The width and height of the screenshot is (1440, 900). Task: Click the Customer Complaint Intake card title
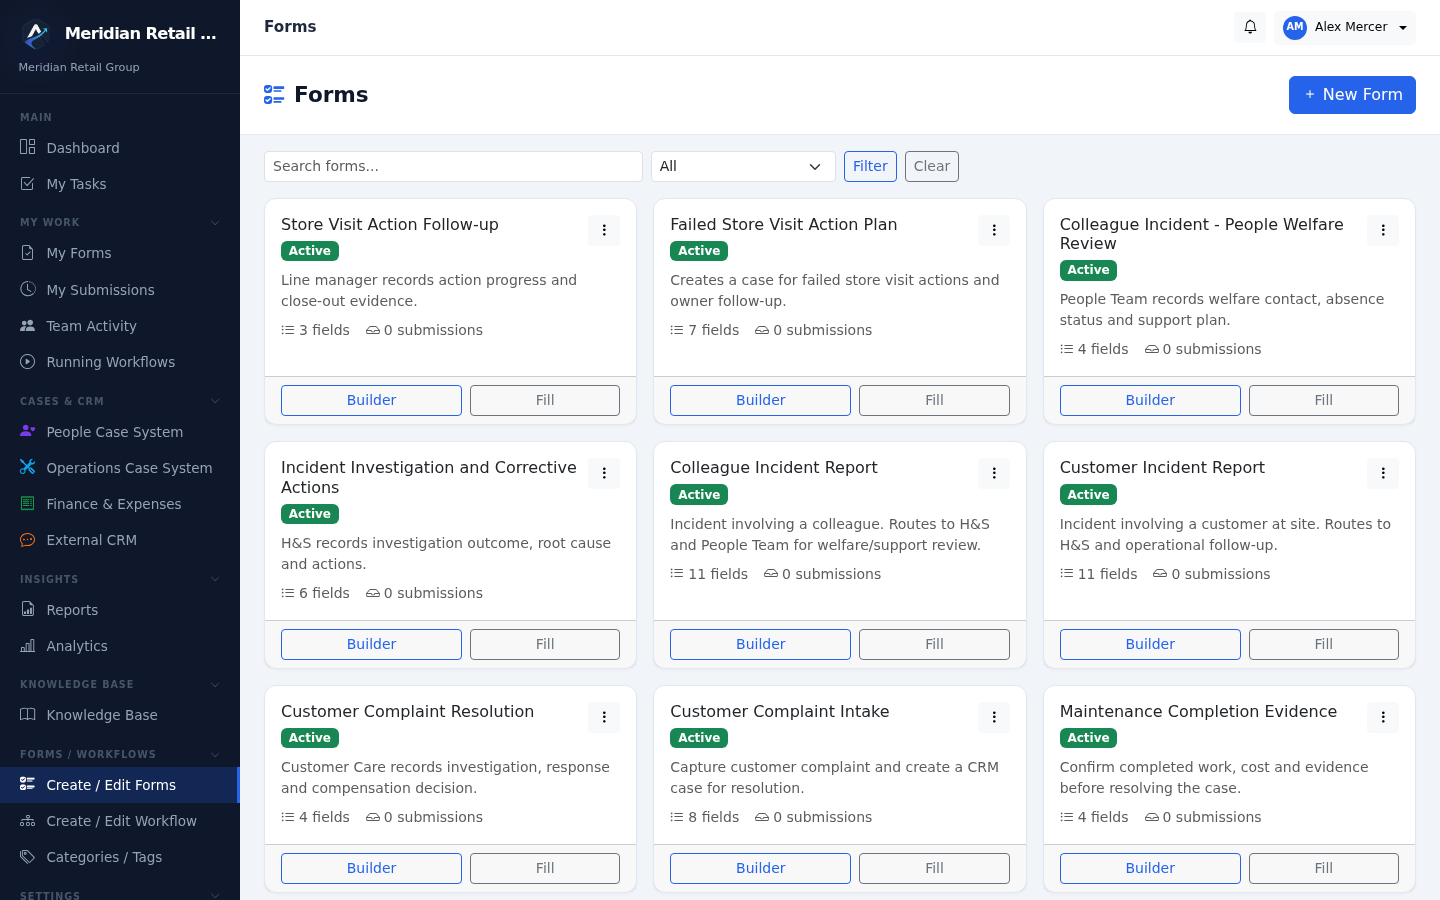(779, 711)
